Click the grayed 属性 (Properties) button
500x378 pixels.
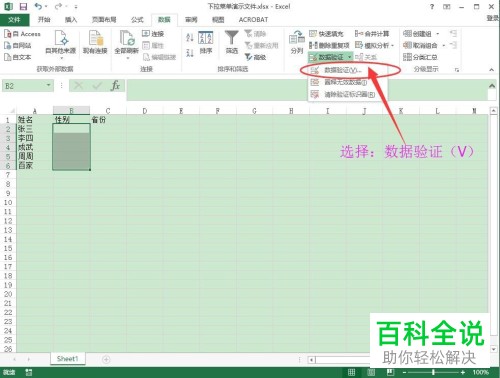153,45
